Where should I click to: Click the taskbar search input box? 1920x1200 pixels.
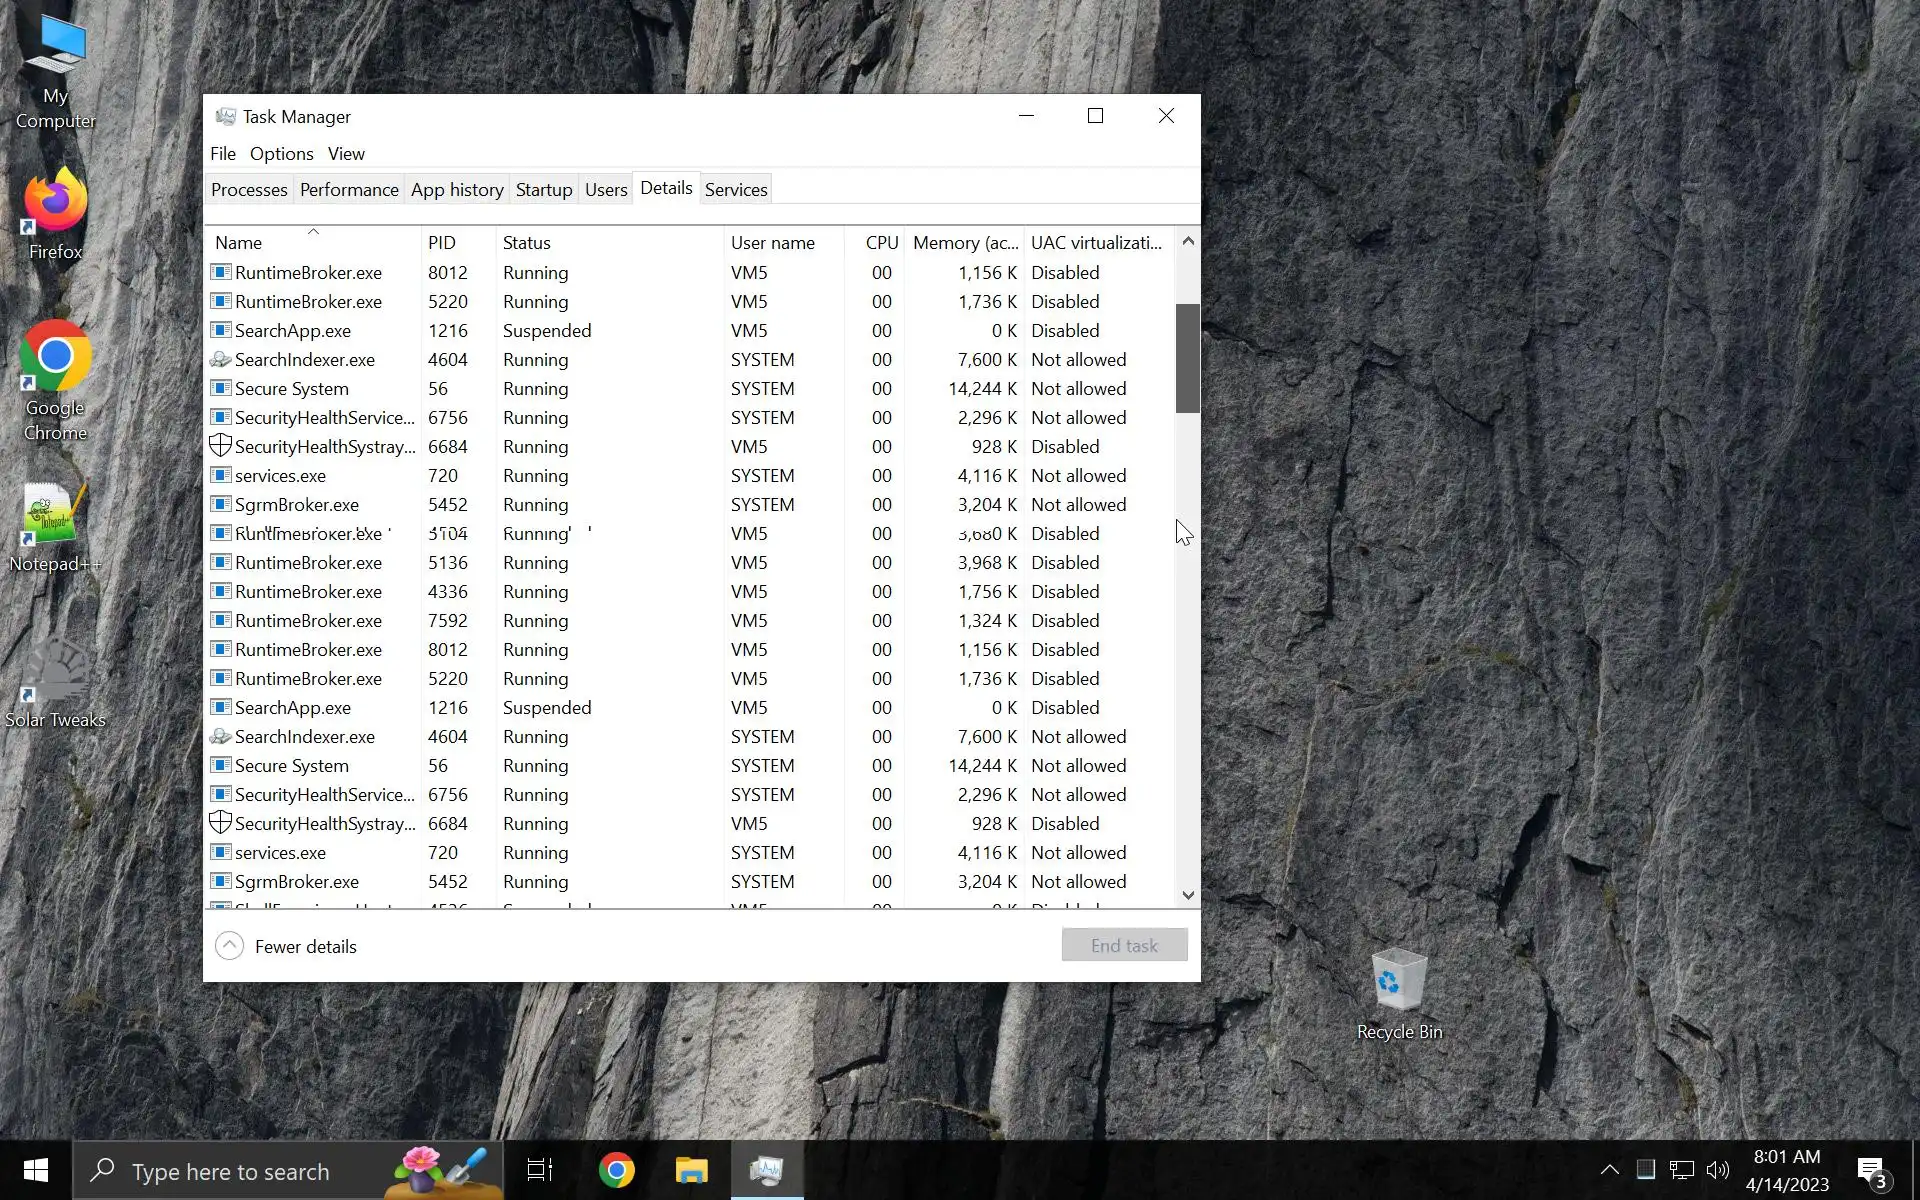point(230,1172)
